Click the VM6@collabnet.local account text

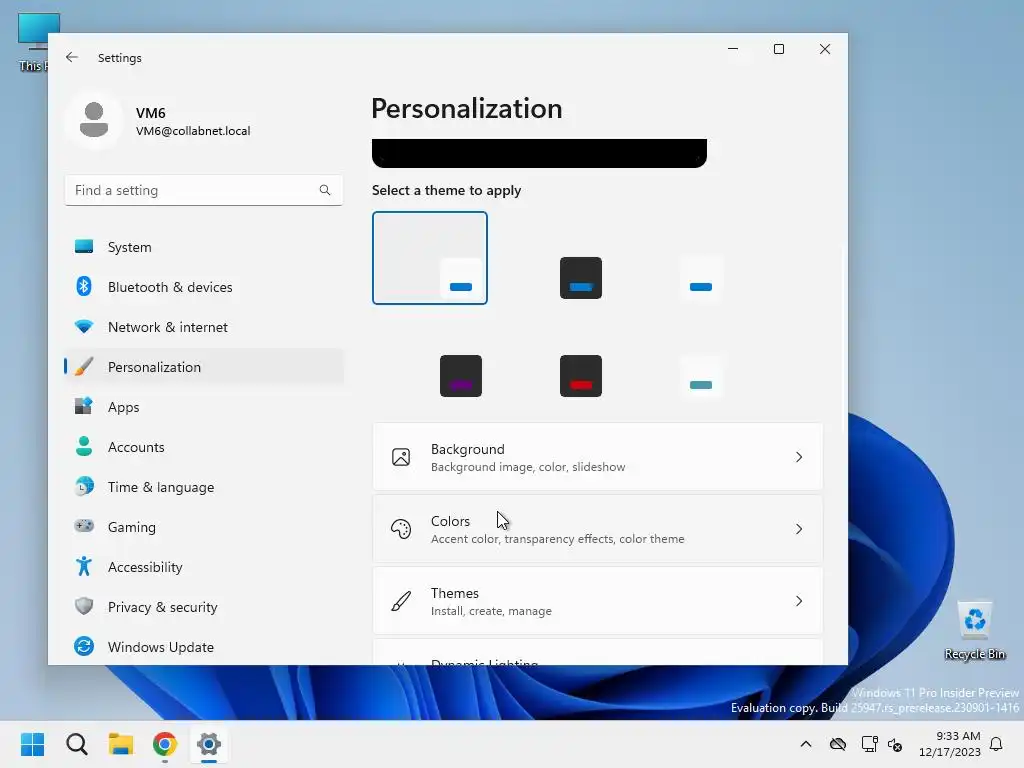point(193,131)
